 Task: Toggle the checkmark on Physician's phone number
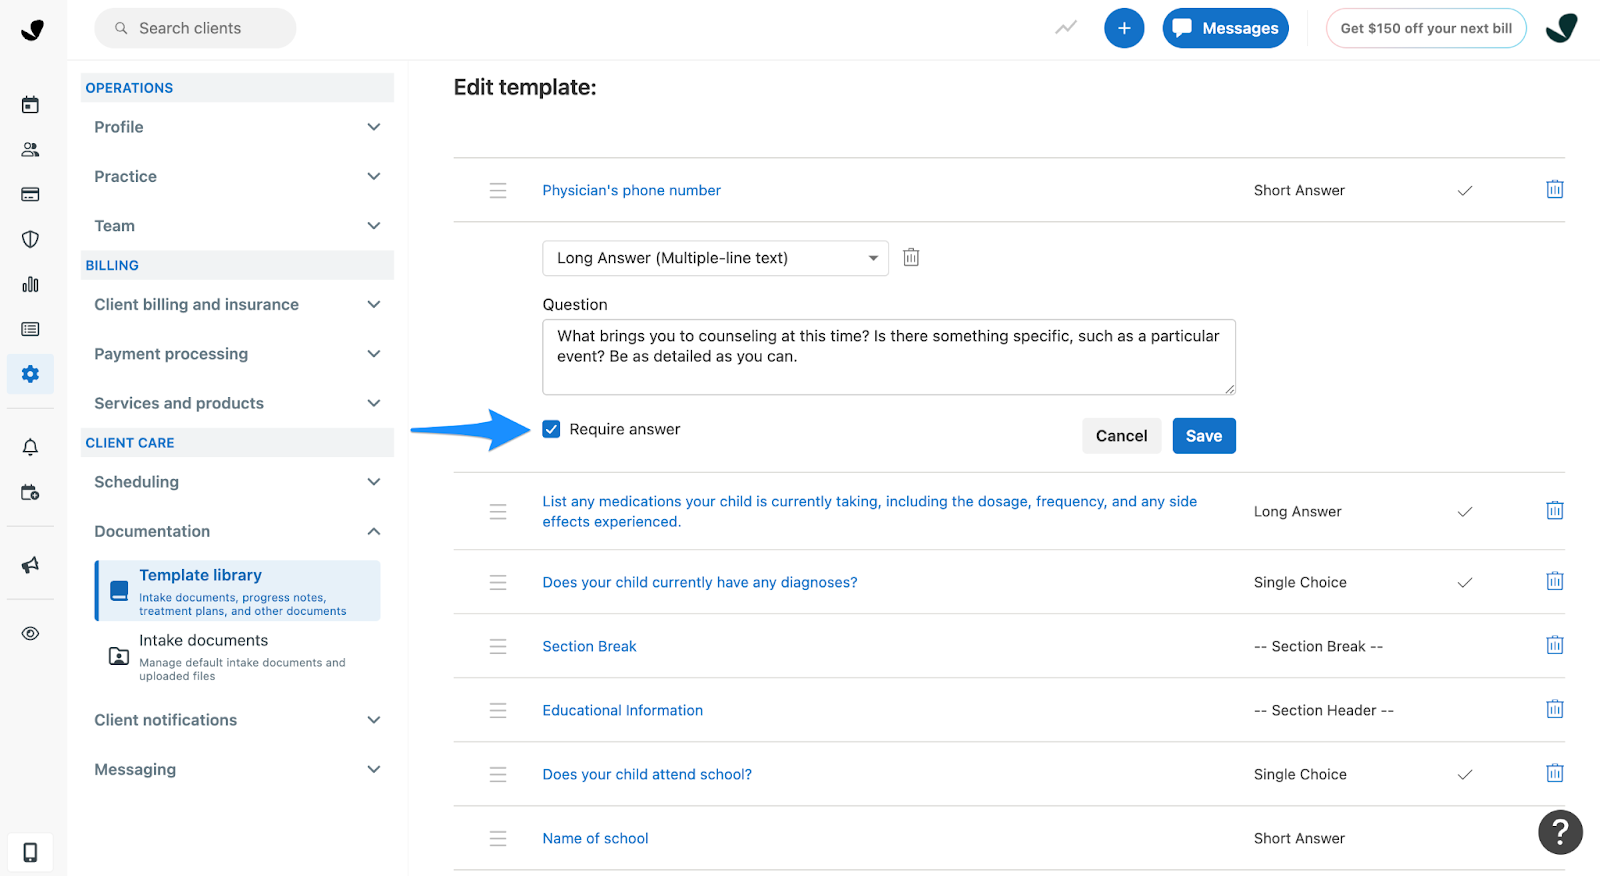[1464, 190]
